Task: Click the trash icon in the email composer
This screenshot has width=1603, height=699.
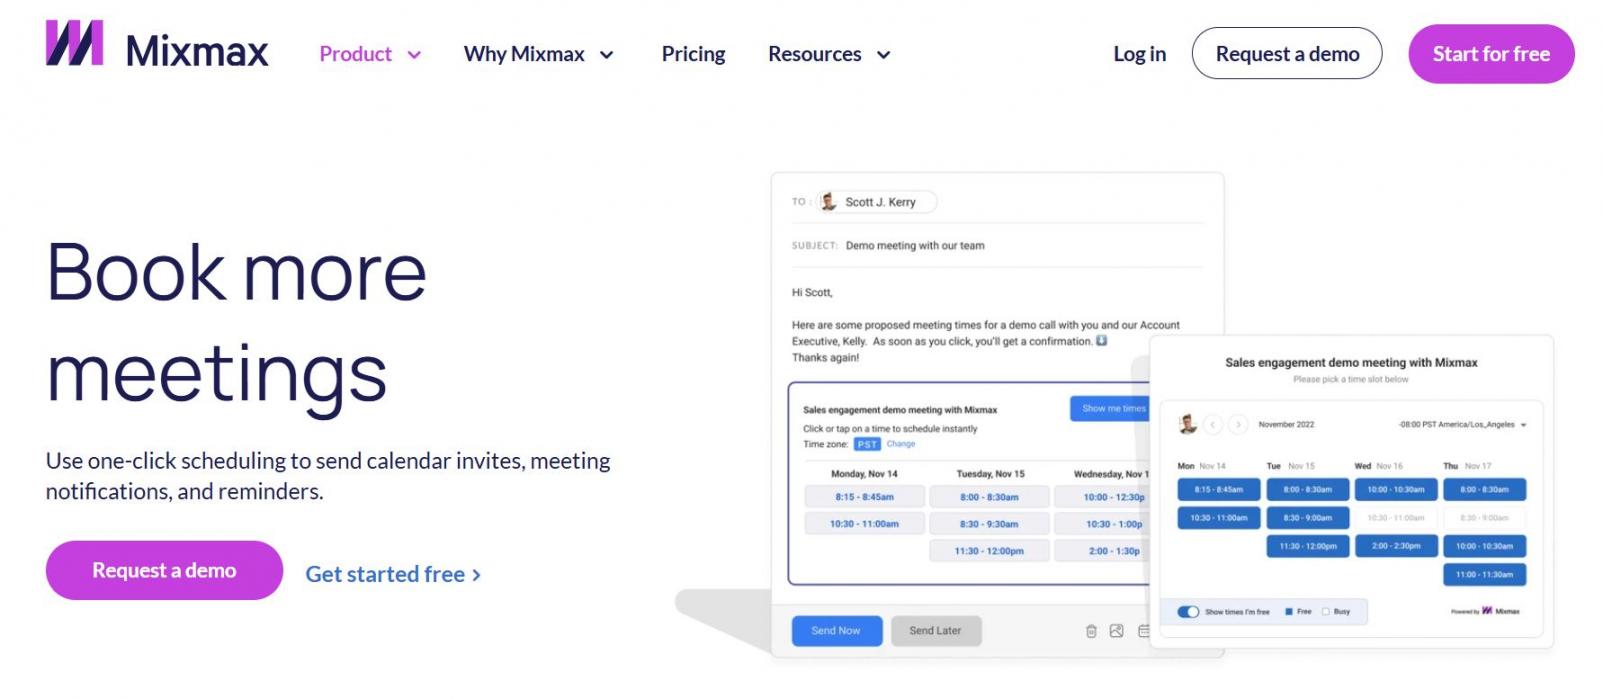Action: [x=1091, y=631]
